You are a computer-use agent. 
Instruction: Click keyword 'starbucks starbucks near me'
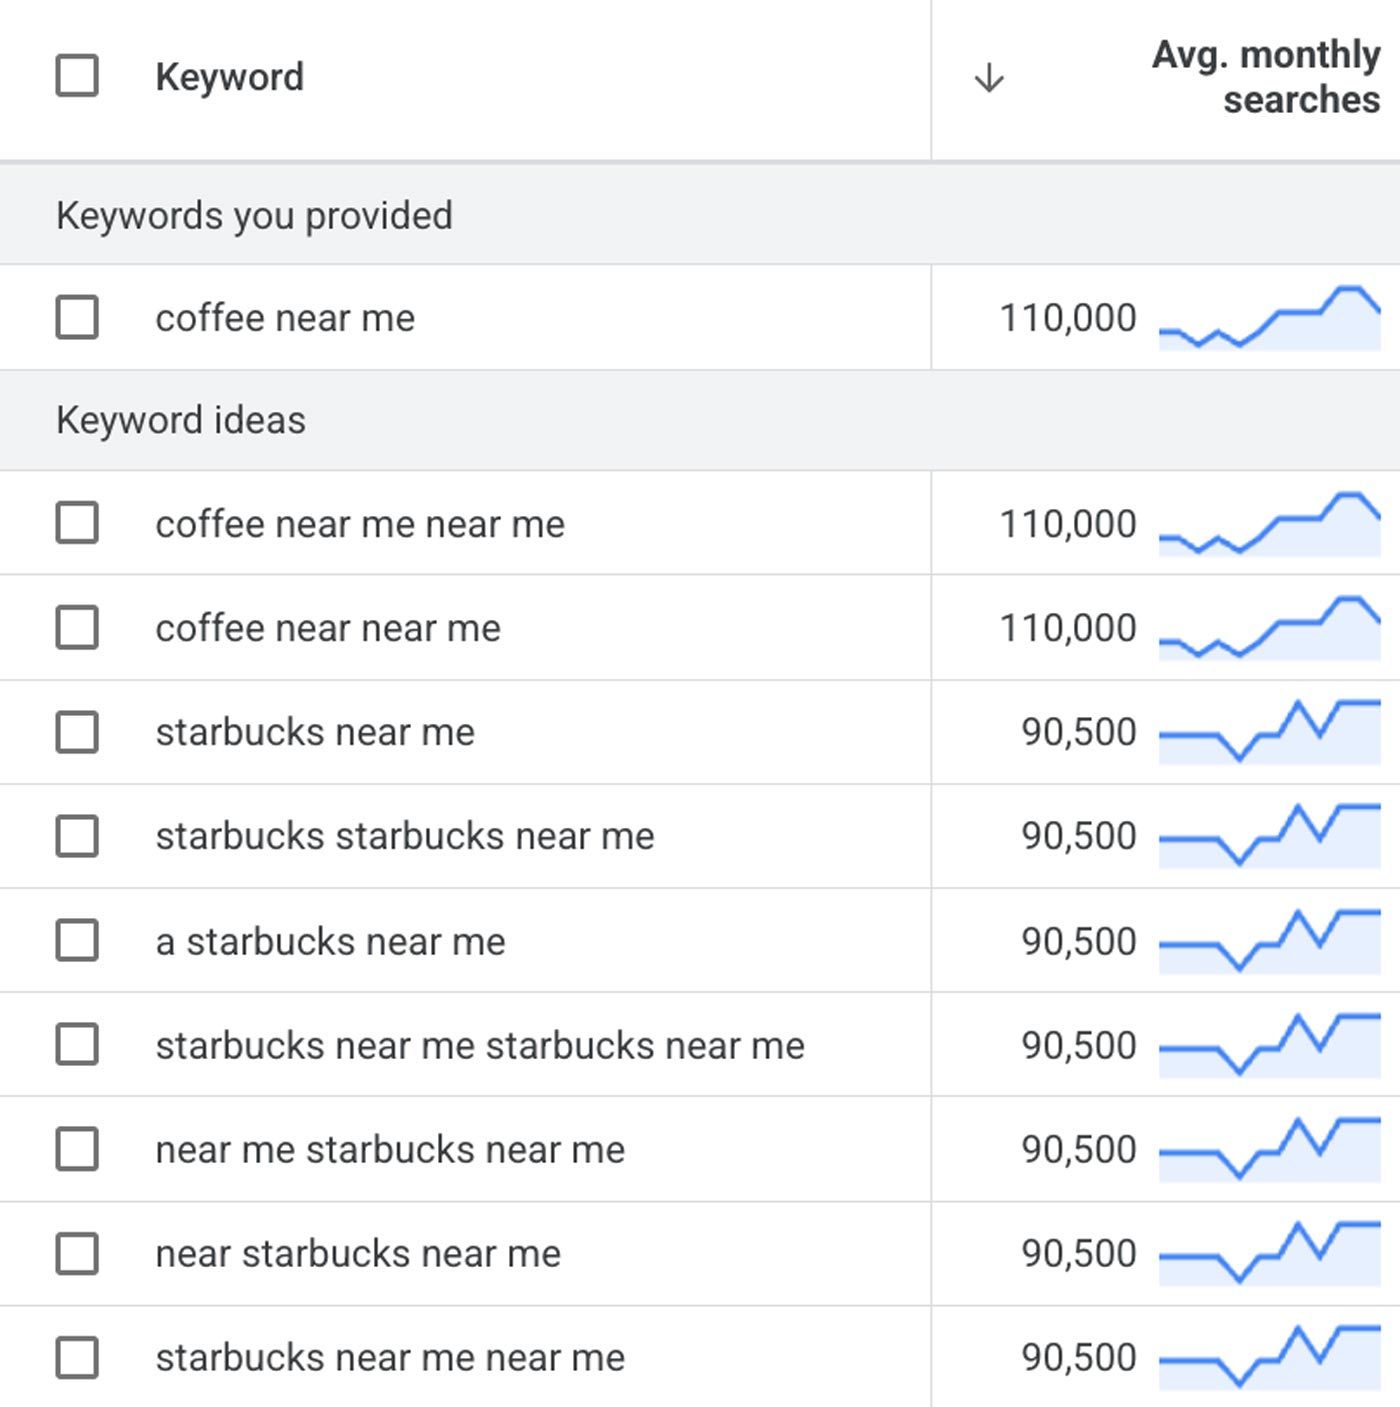(405, 836)
